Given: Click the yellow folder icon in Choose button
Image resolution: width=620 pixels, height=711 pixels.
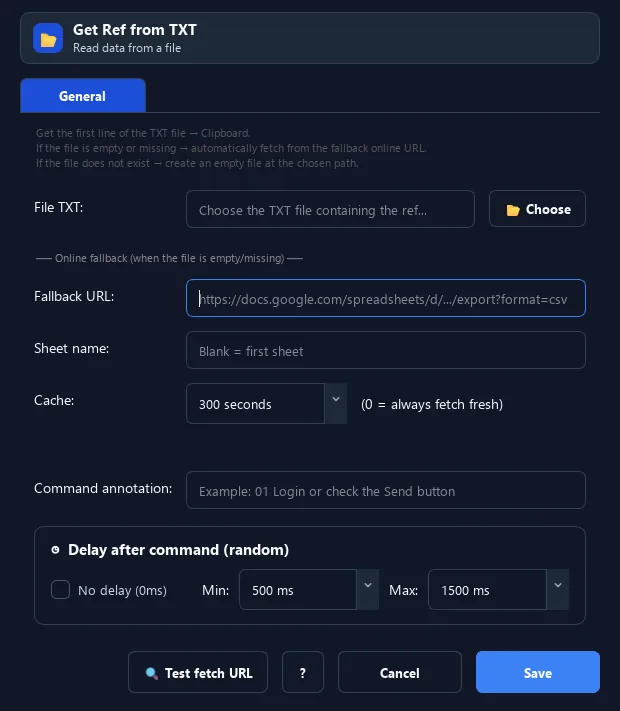Looking at the screenshot, I should [x=513, y=210].
